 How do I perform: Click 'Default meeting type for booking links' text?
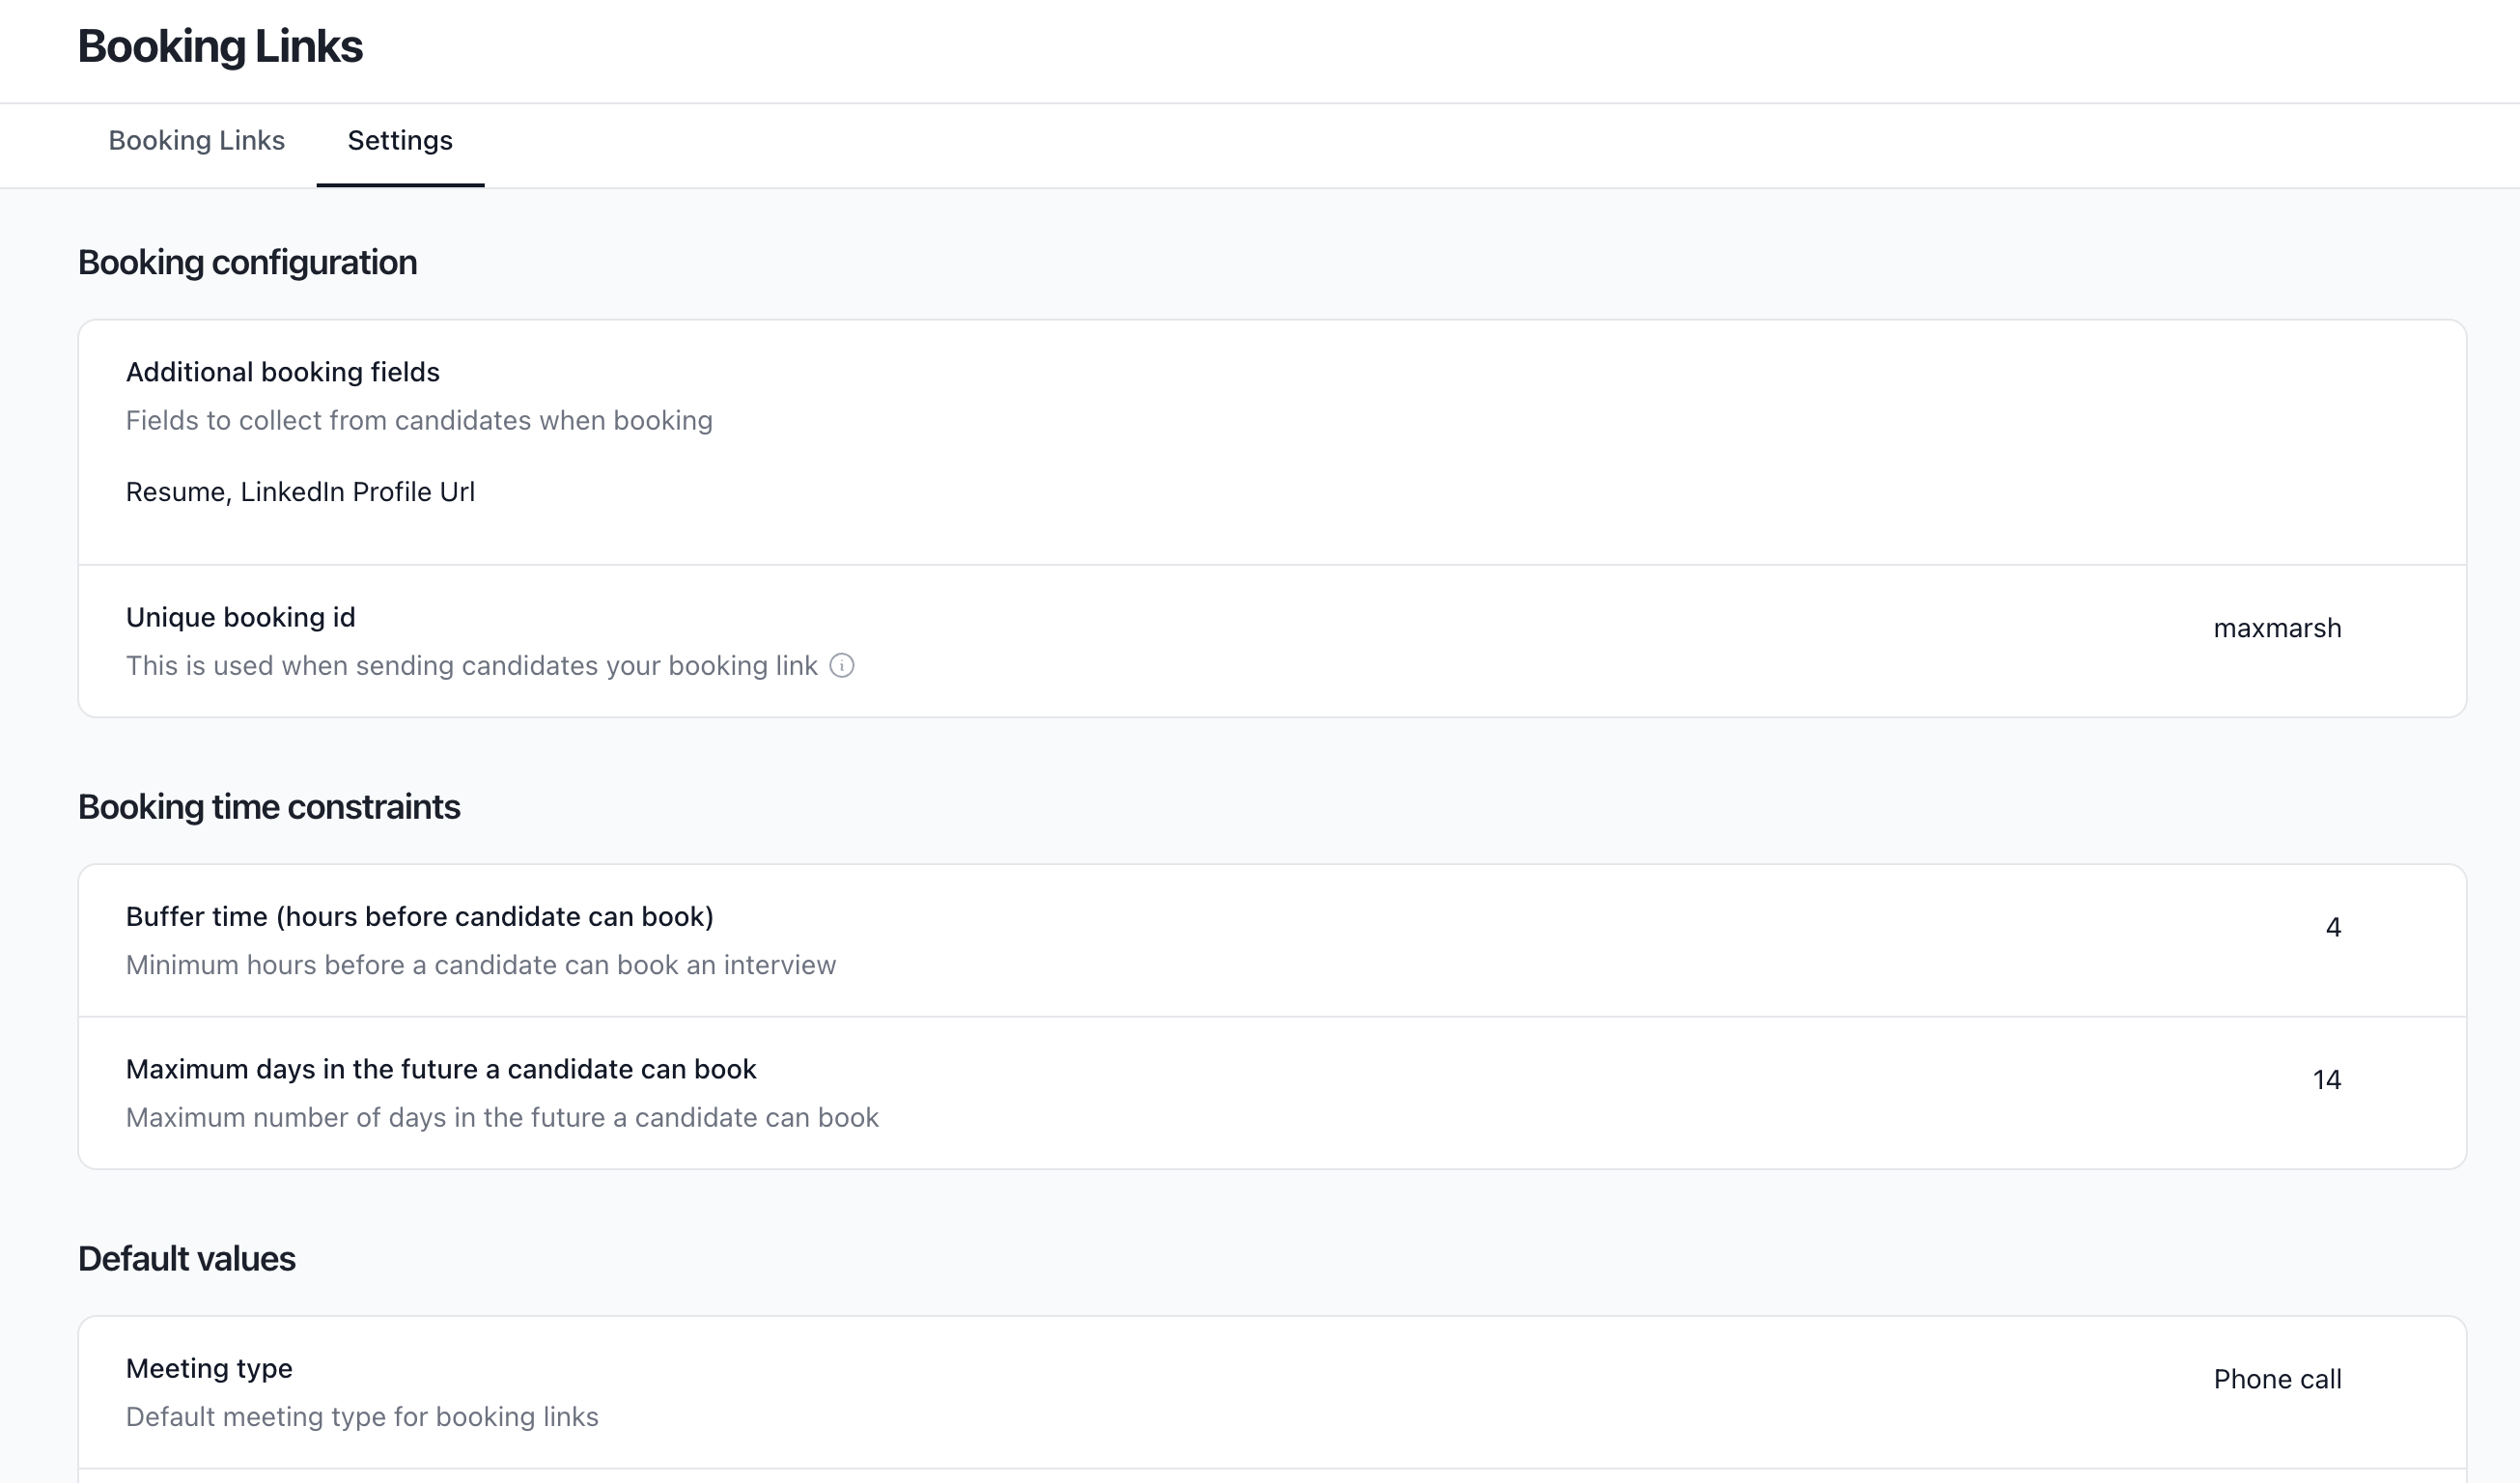362,1418
